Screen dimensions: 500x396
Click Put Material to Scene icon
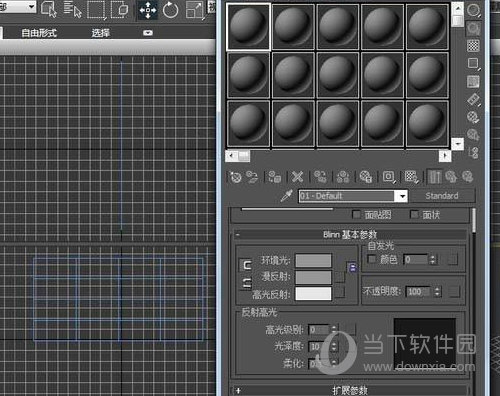(252, 177)
